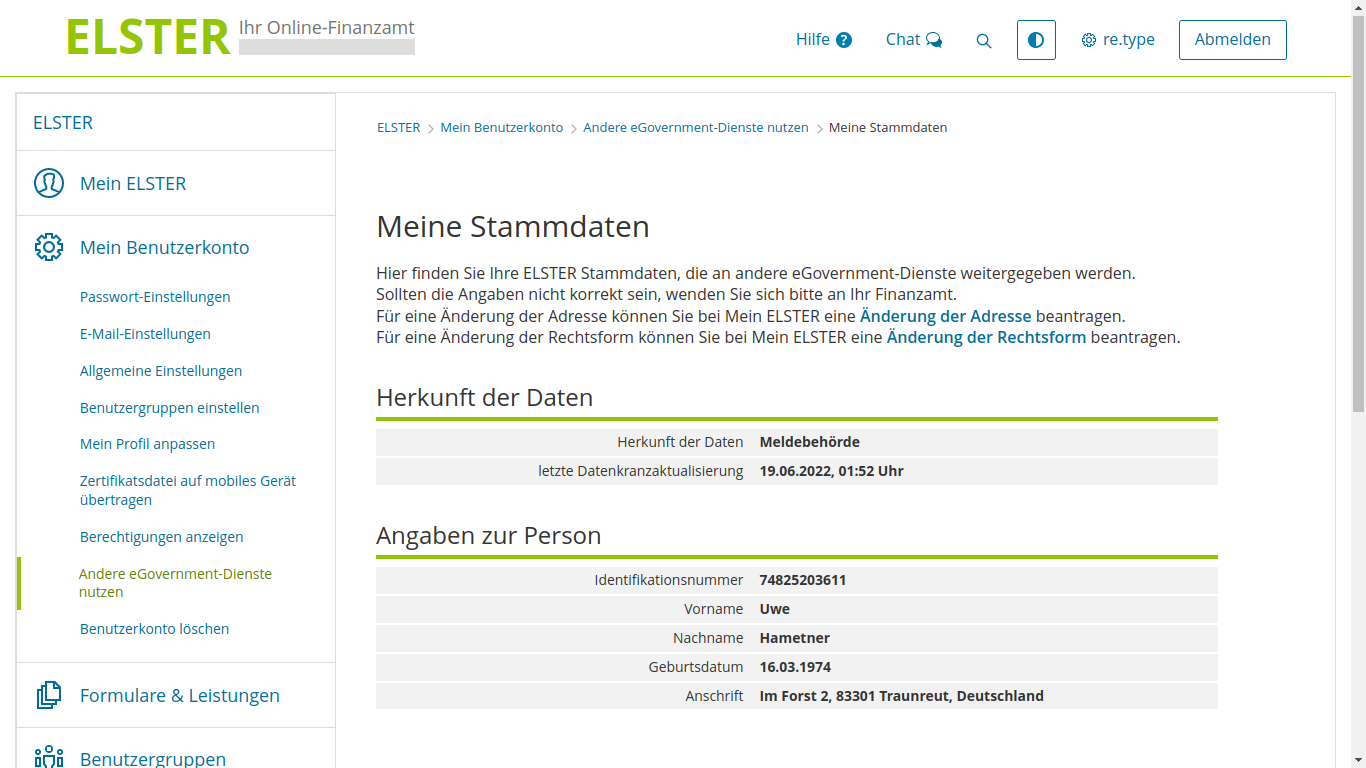
Task: Click Mein Benutzerkonto breadcrumb
Action: coord(502,128)
